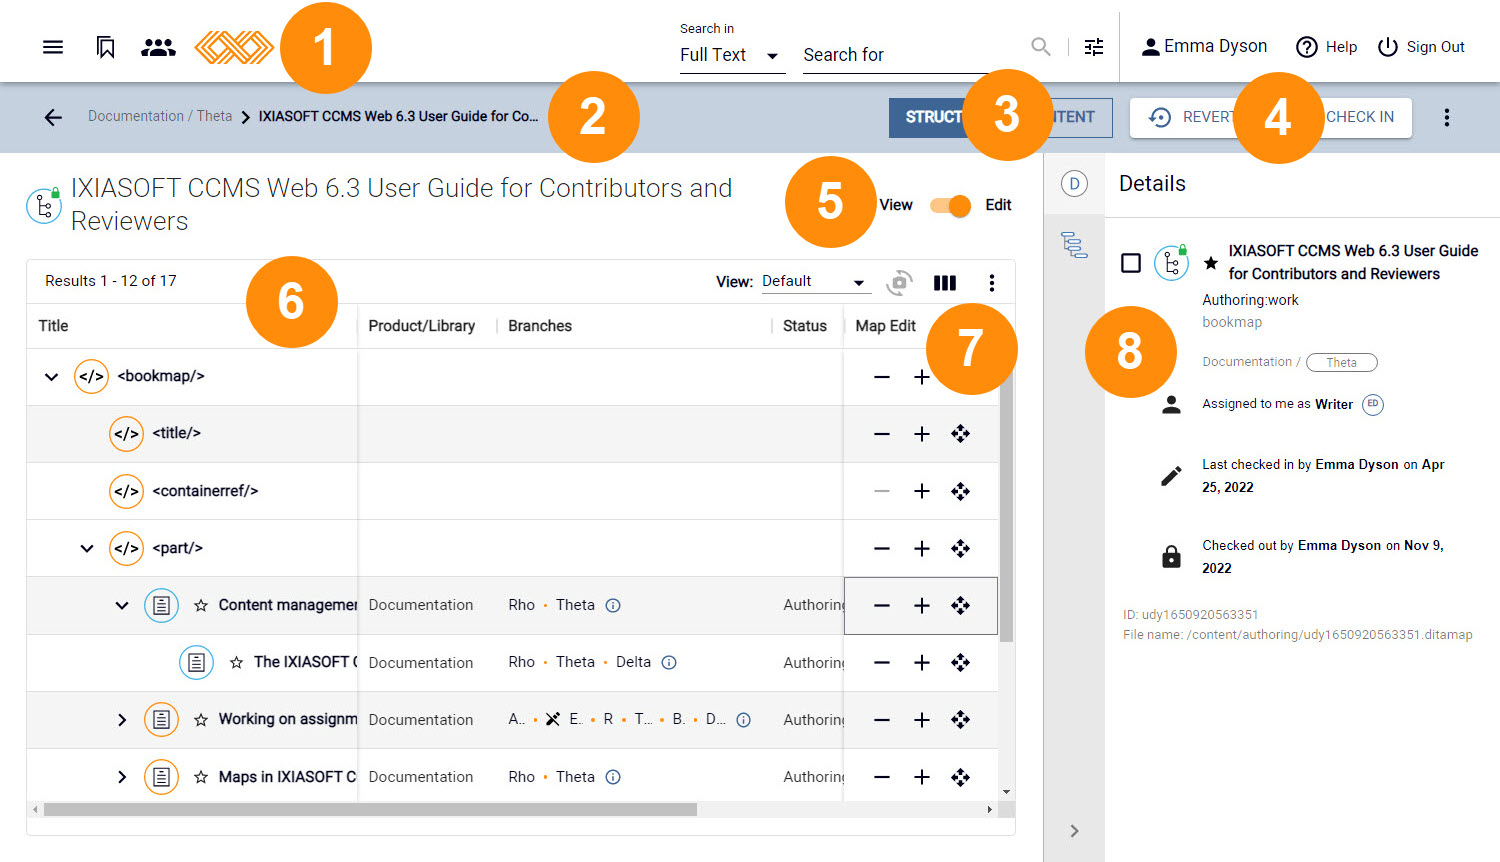This screenshot has height=862, width=1500.
Task: Open the bookmarks icon
Action: click(105, 47)
